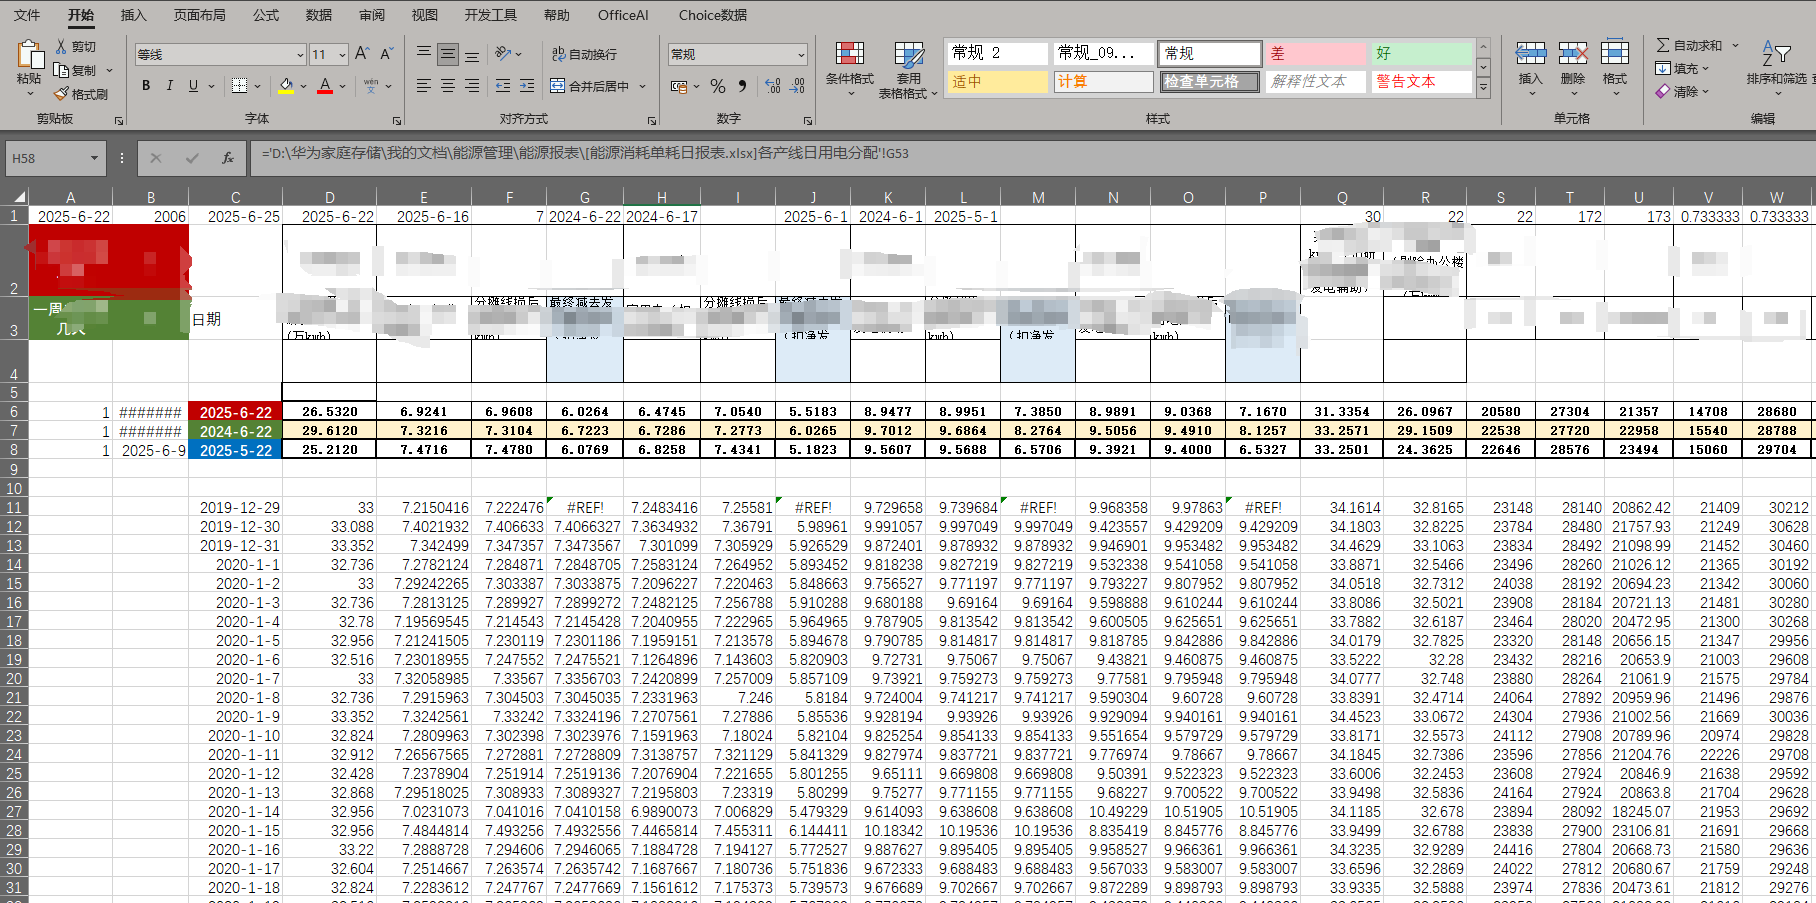Open the font name dropdown 等线
The image size is (1816, 903).
point(299,54)
